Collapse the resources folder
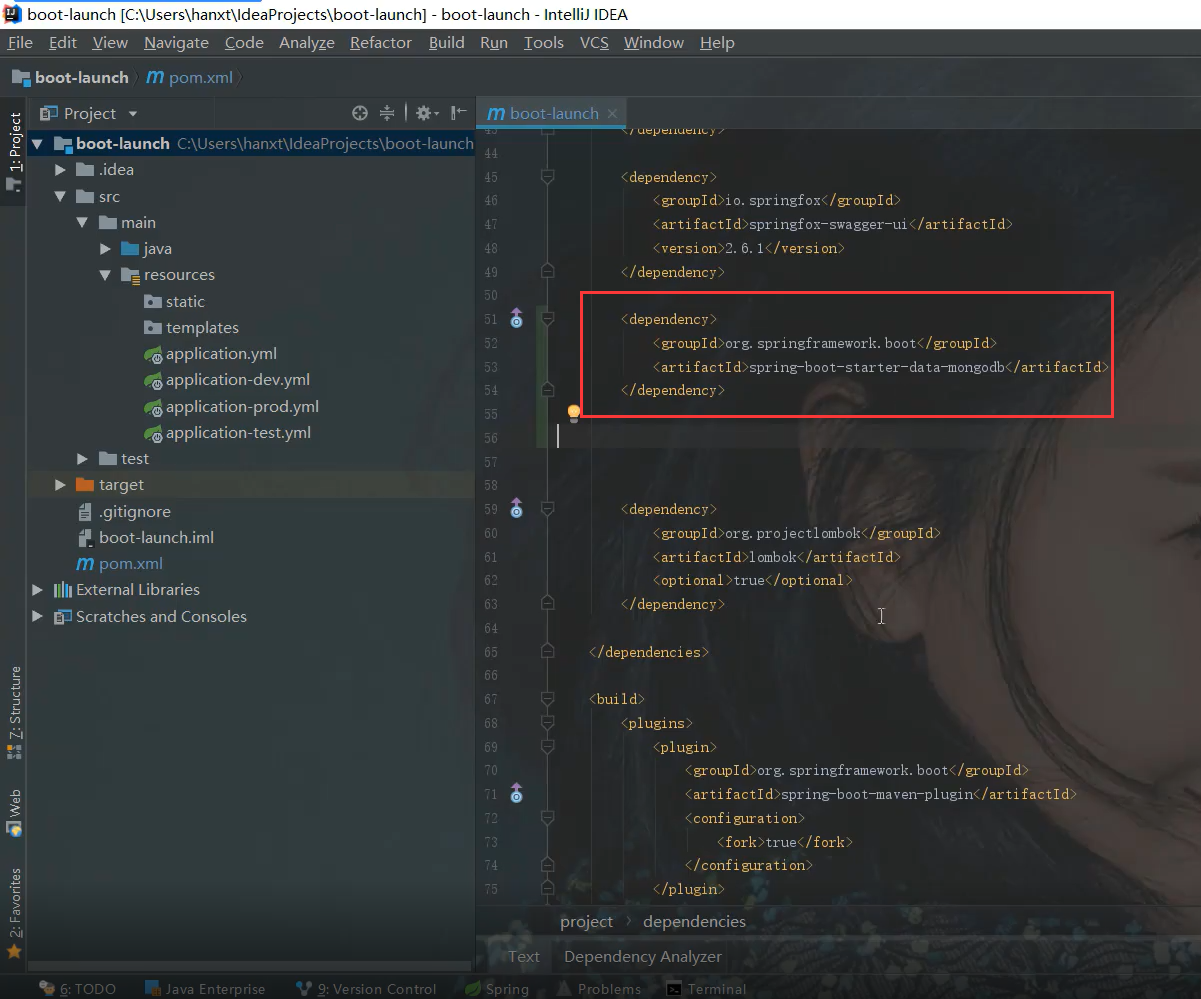The height and width of the screenshot is (999, 1201). tap(105, 275)
